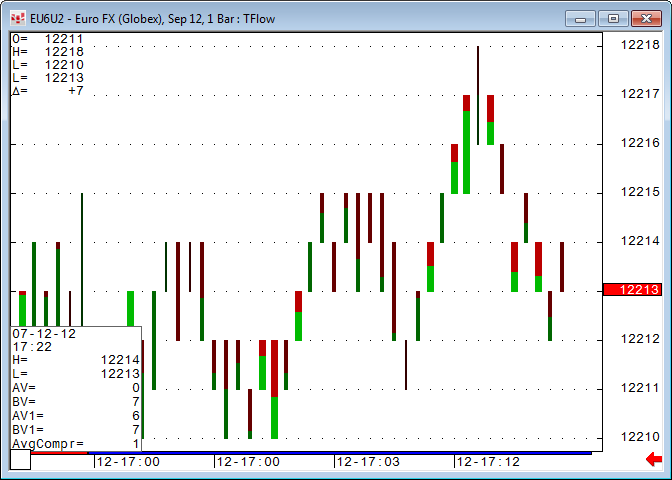Click the red 12213 current price marker
The width and height of the screenshot is (672, 480).
click(635, 290)
